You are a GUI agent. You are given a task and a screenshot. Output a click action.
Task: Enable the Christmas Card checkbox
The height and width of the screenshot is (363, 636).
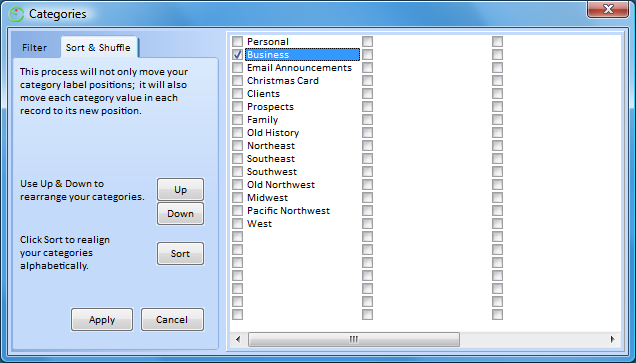(x=237, y=81)
